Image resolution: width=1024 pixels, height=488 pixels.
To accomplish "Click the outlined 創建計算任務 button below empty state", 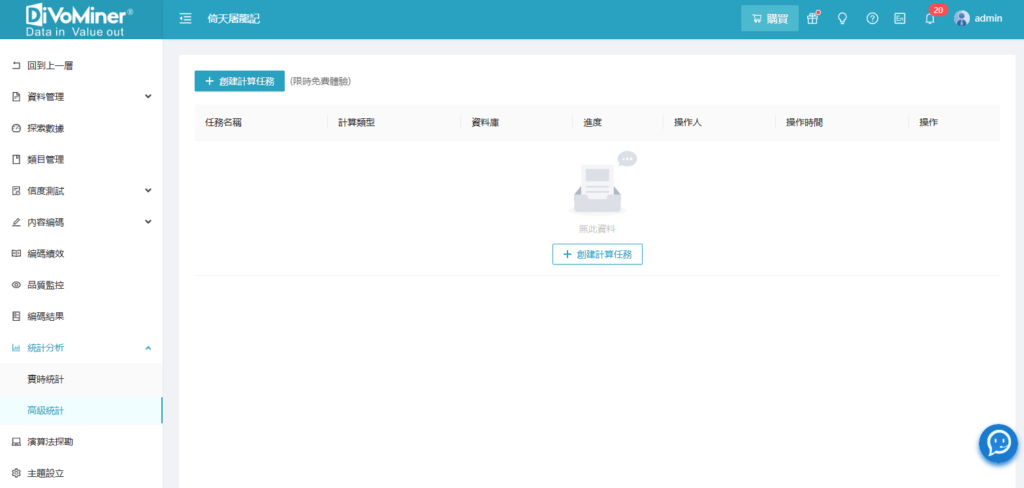I will click(597, 254).
